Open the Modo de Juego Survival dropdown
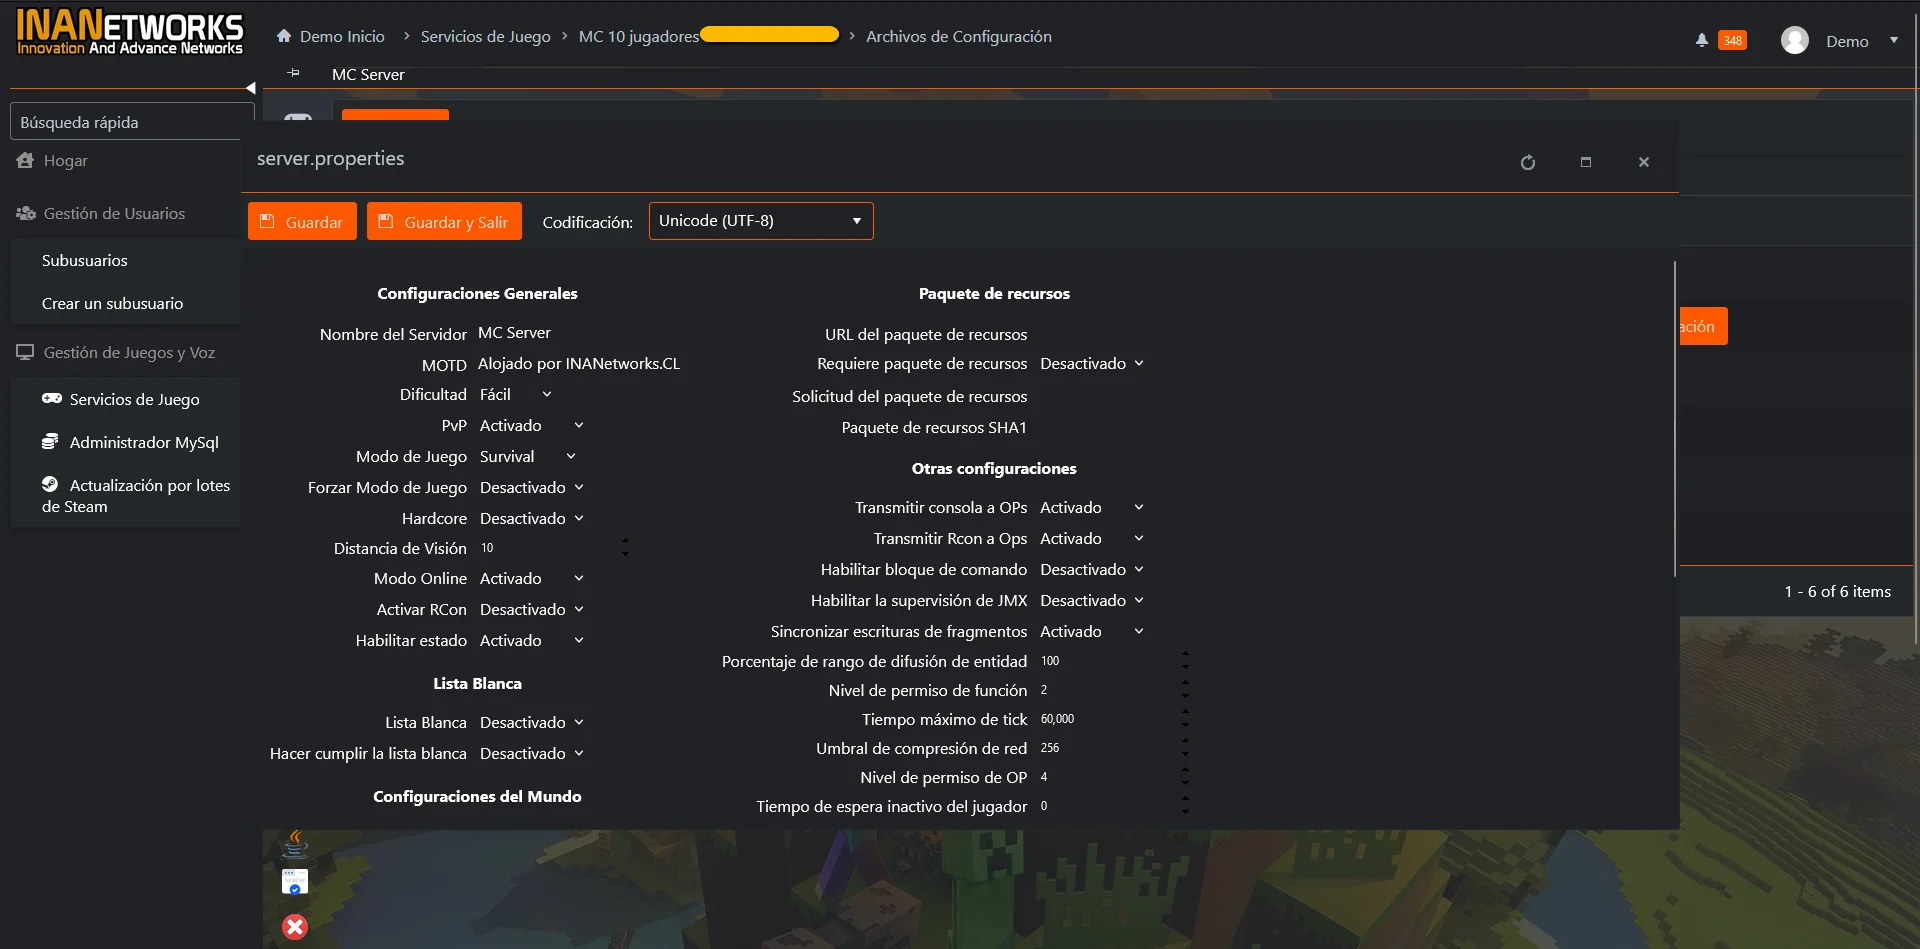Image resolution: width=1920 pixels, height=949 pixels. point(527,457)
